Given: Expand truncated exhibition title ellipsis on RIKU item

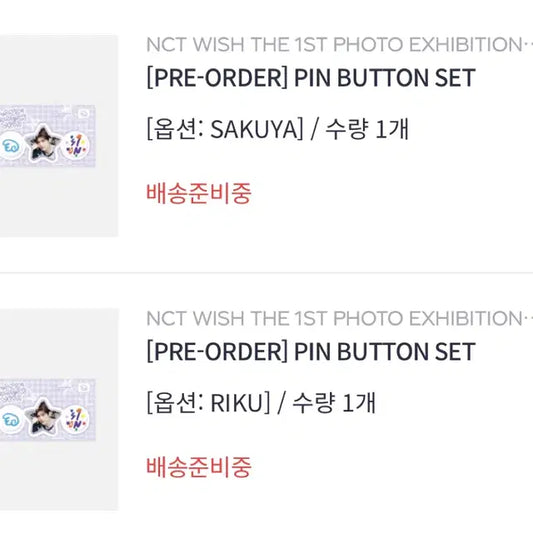Looking at the screenshot, I should pos(528,319).
